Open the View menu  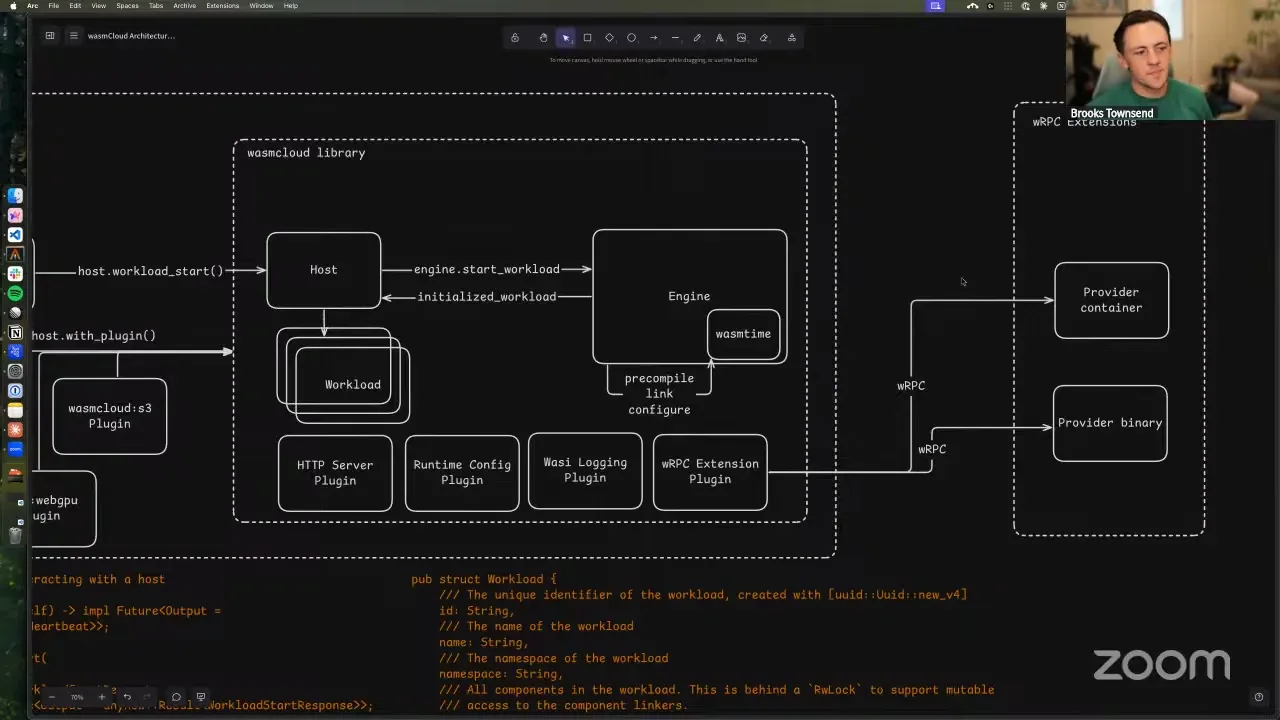(99, 6)
